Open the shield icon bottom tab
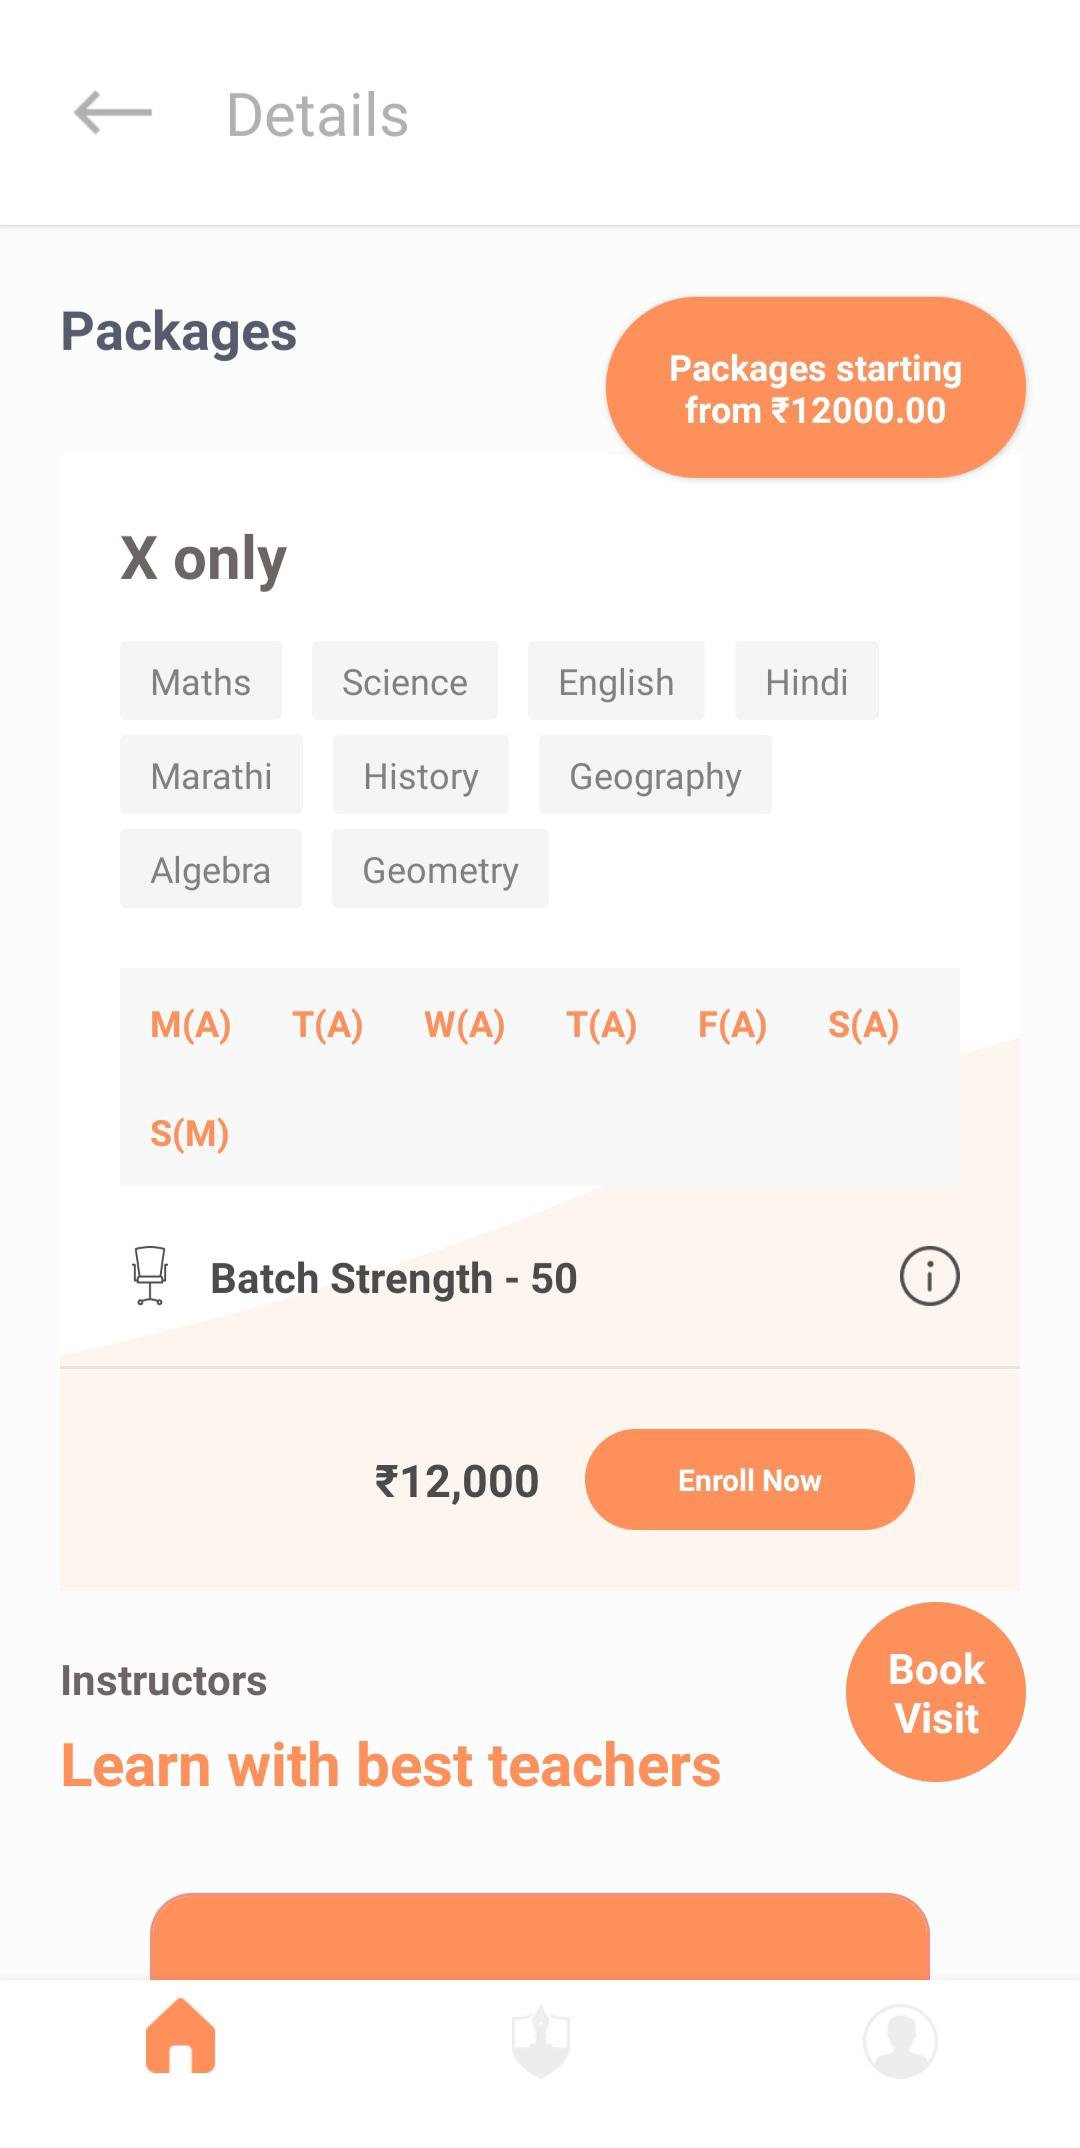Screen dimensions: 1080x2148 540,2040
